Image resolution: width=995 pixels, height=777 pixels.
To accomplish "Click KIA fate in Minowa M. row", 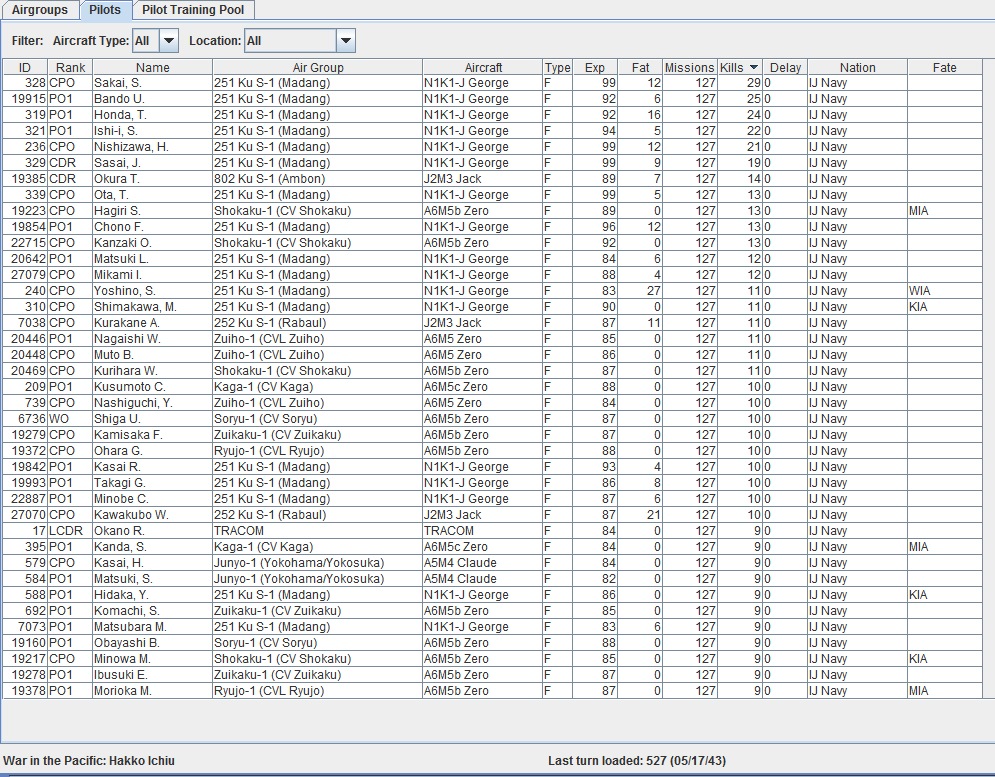I will 918,658.
